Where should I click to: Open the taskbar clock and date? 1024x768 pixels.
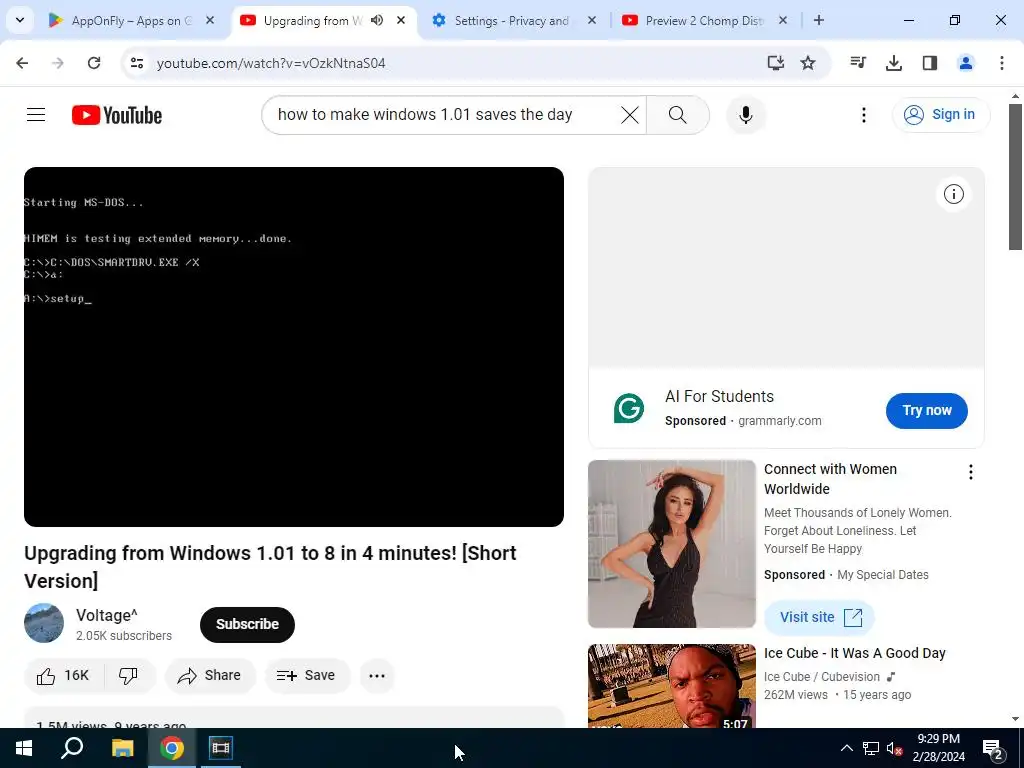938,748
